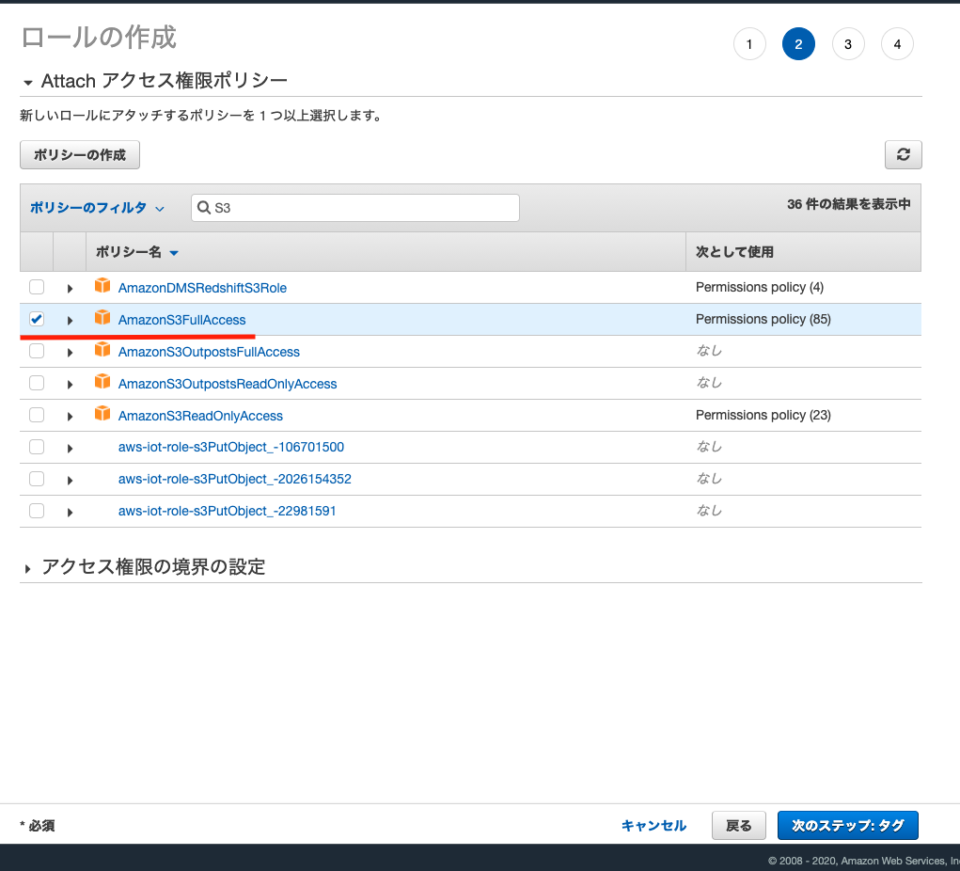Expand row aws-iot-role-s3PutObject_-22981591
This screenshot has height=871, width=960.
point(70,512)
